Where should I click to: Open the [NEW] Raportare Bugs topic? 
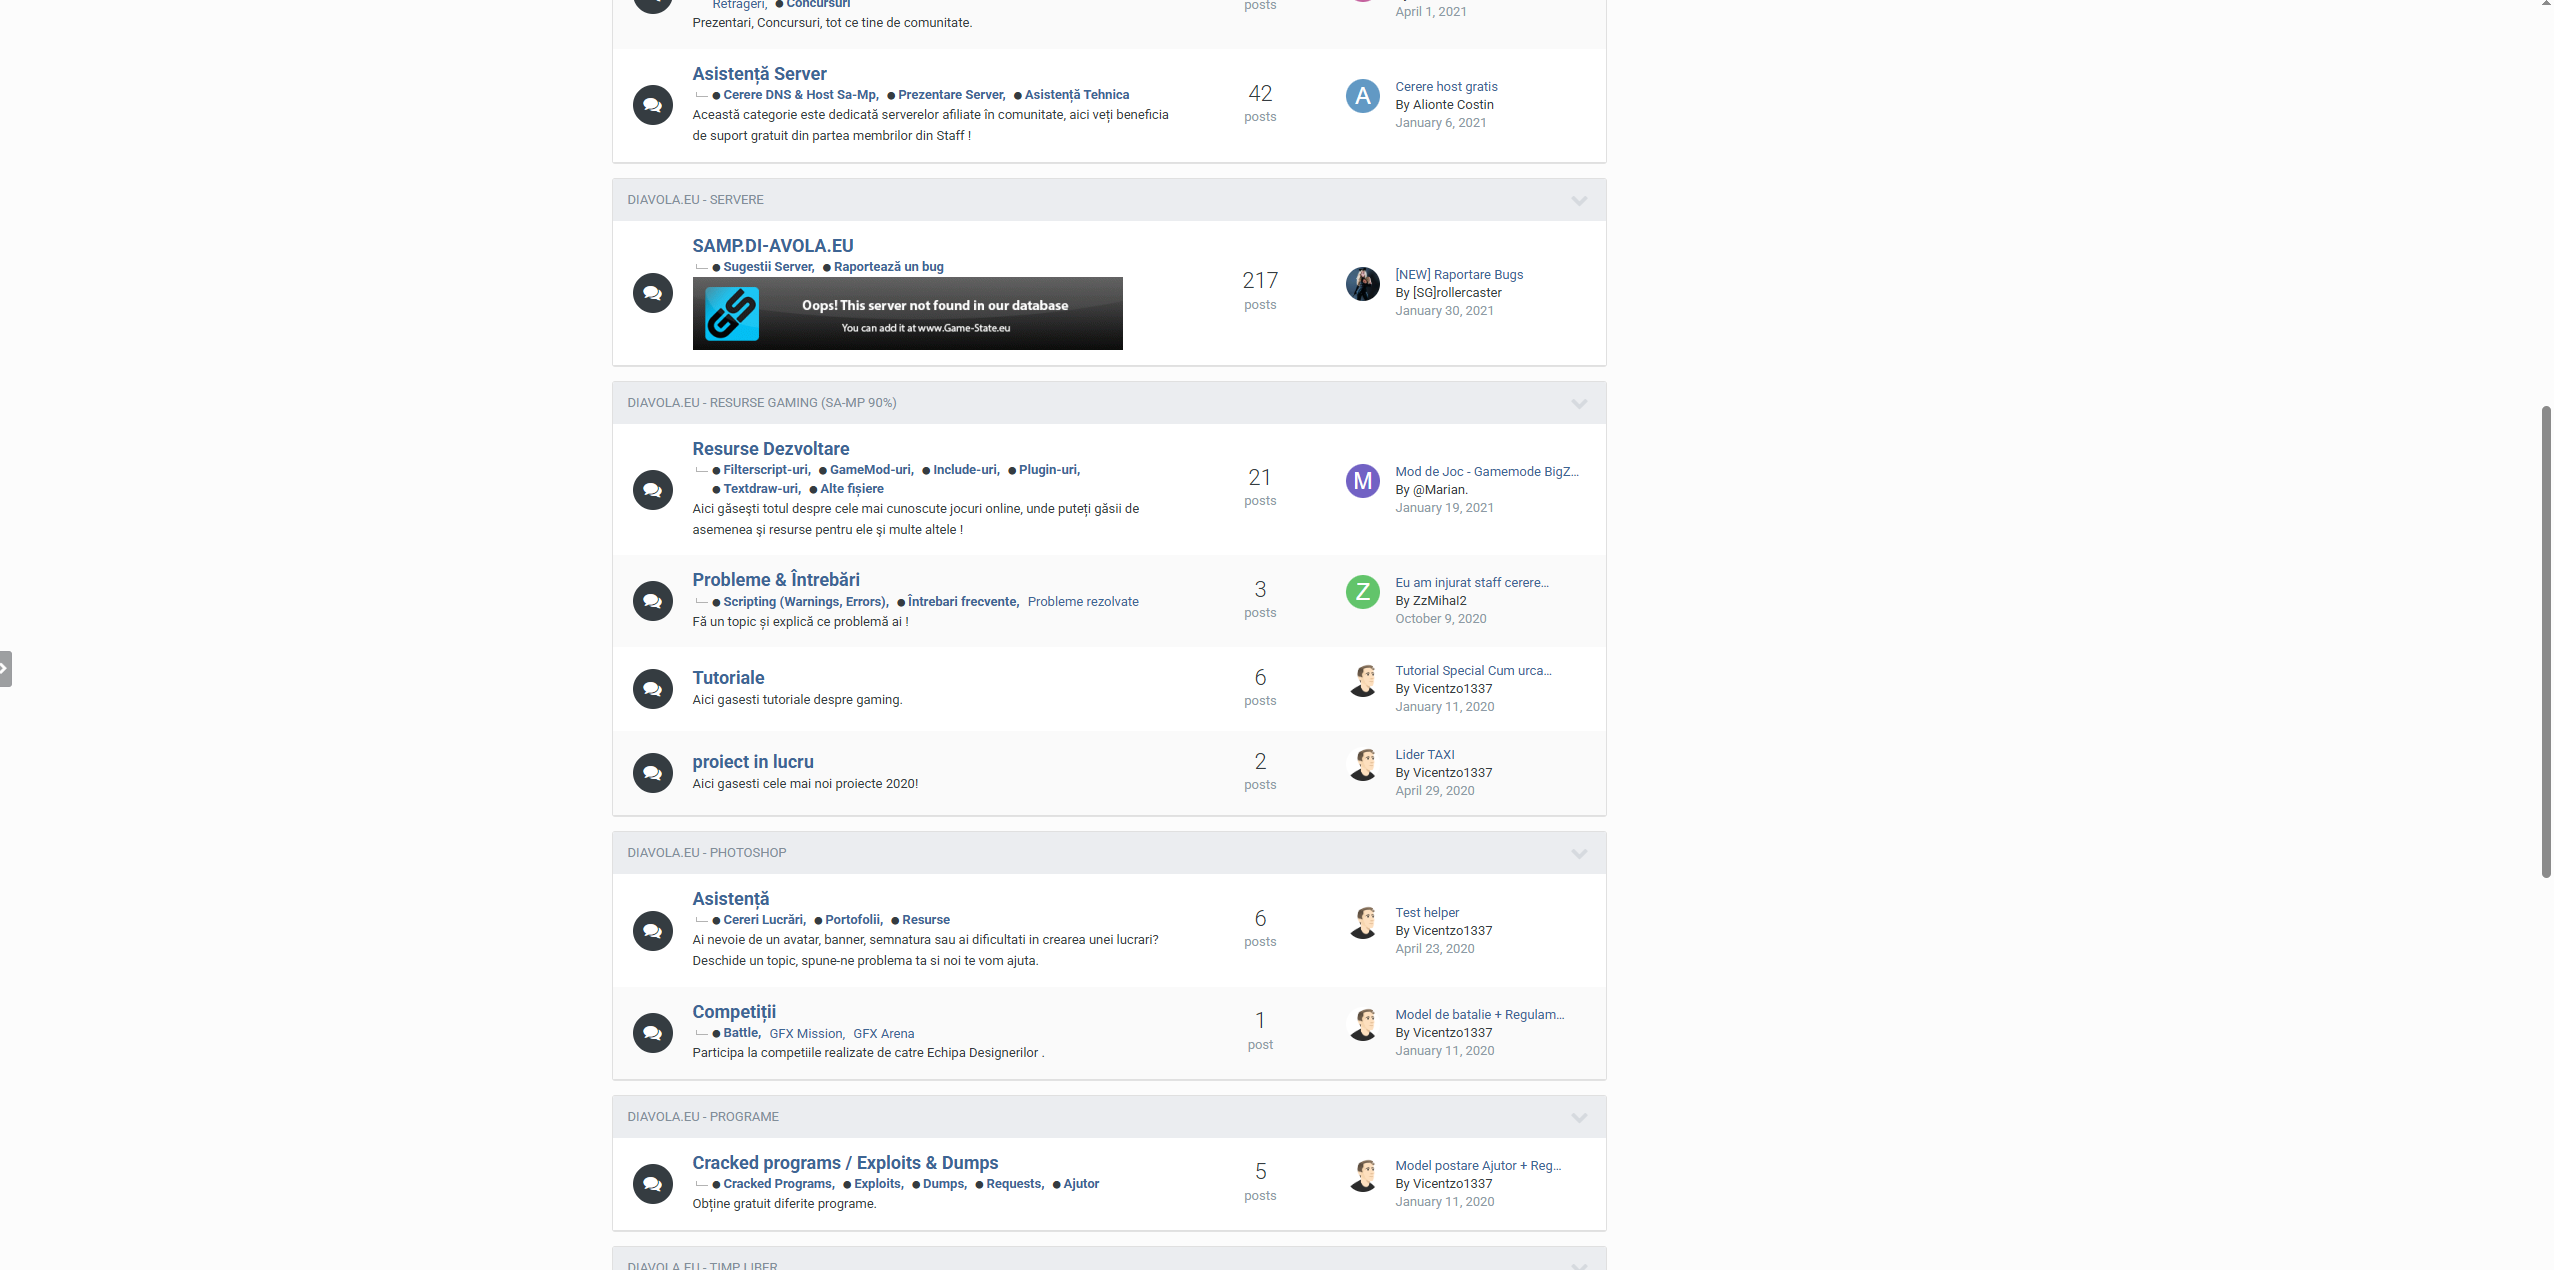pyautogui.click(x=1459, y=275)
